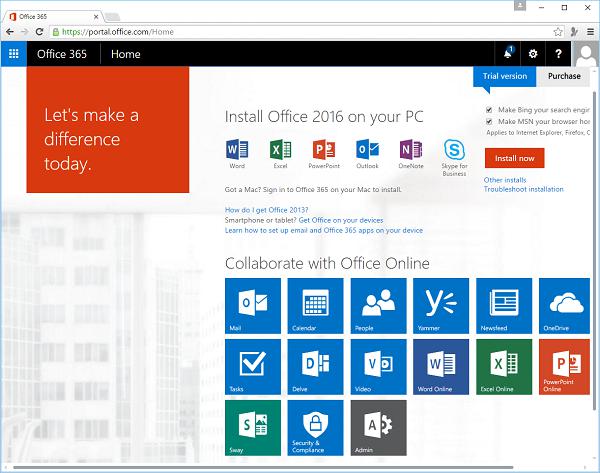Click the Install now button
The width and height of the screenshot is (600, 473).
[514, 158]
